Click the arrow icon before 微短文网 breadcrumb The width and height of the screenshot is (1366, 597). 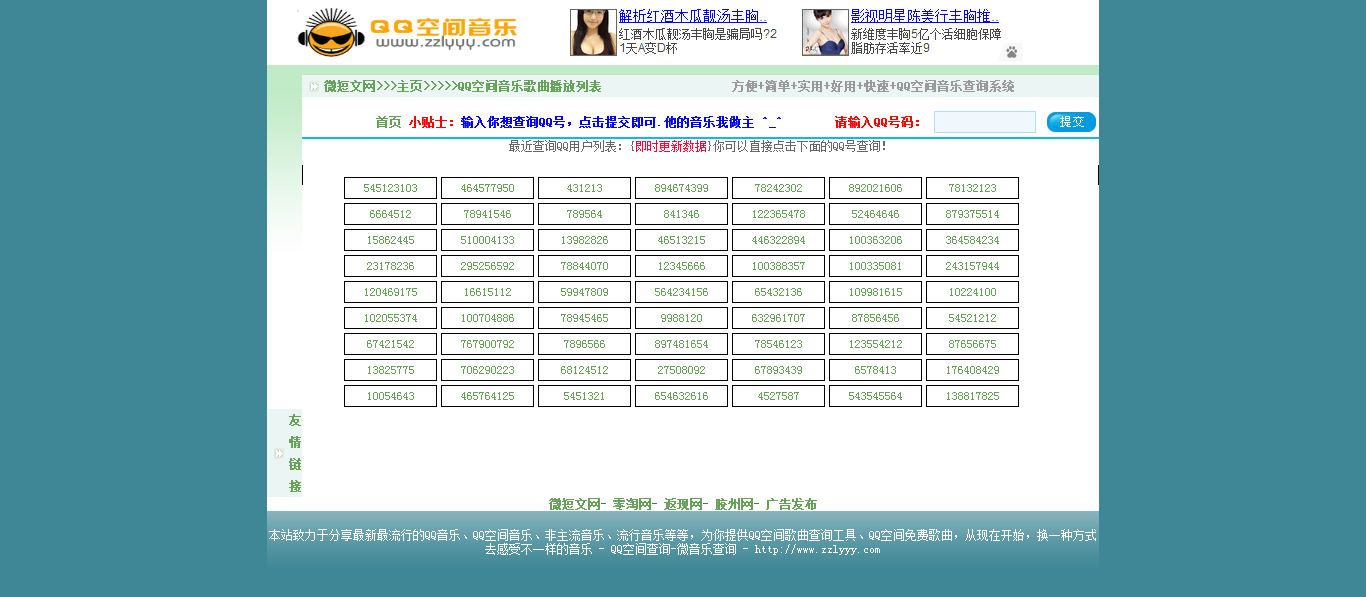314,87
